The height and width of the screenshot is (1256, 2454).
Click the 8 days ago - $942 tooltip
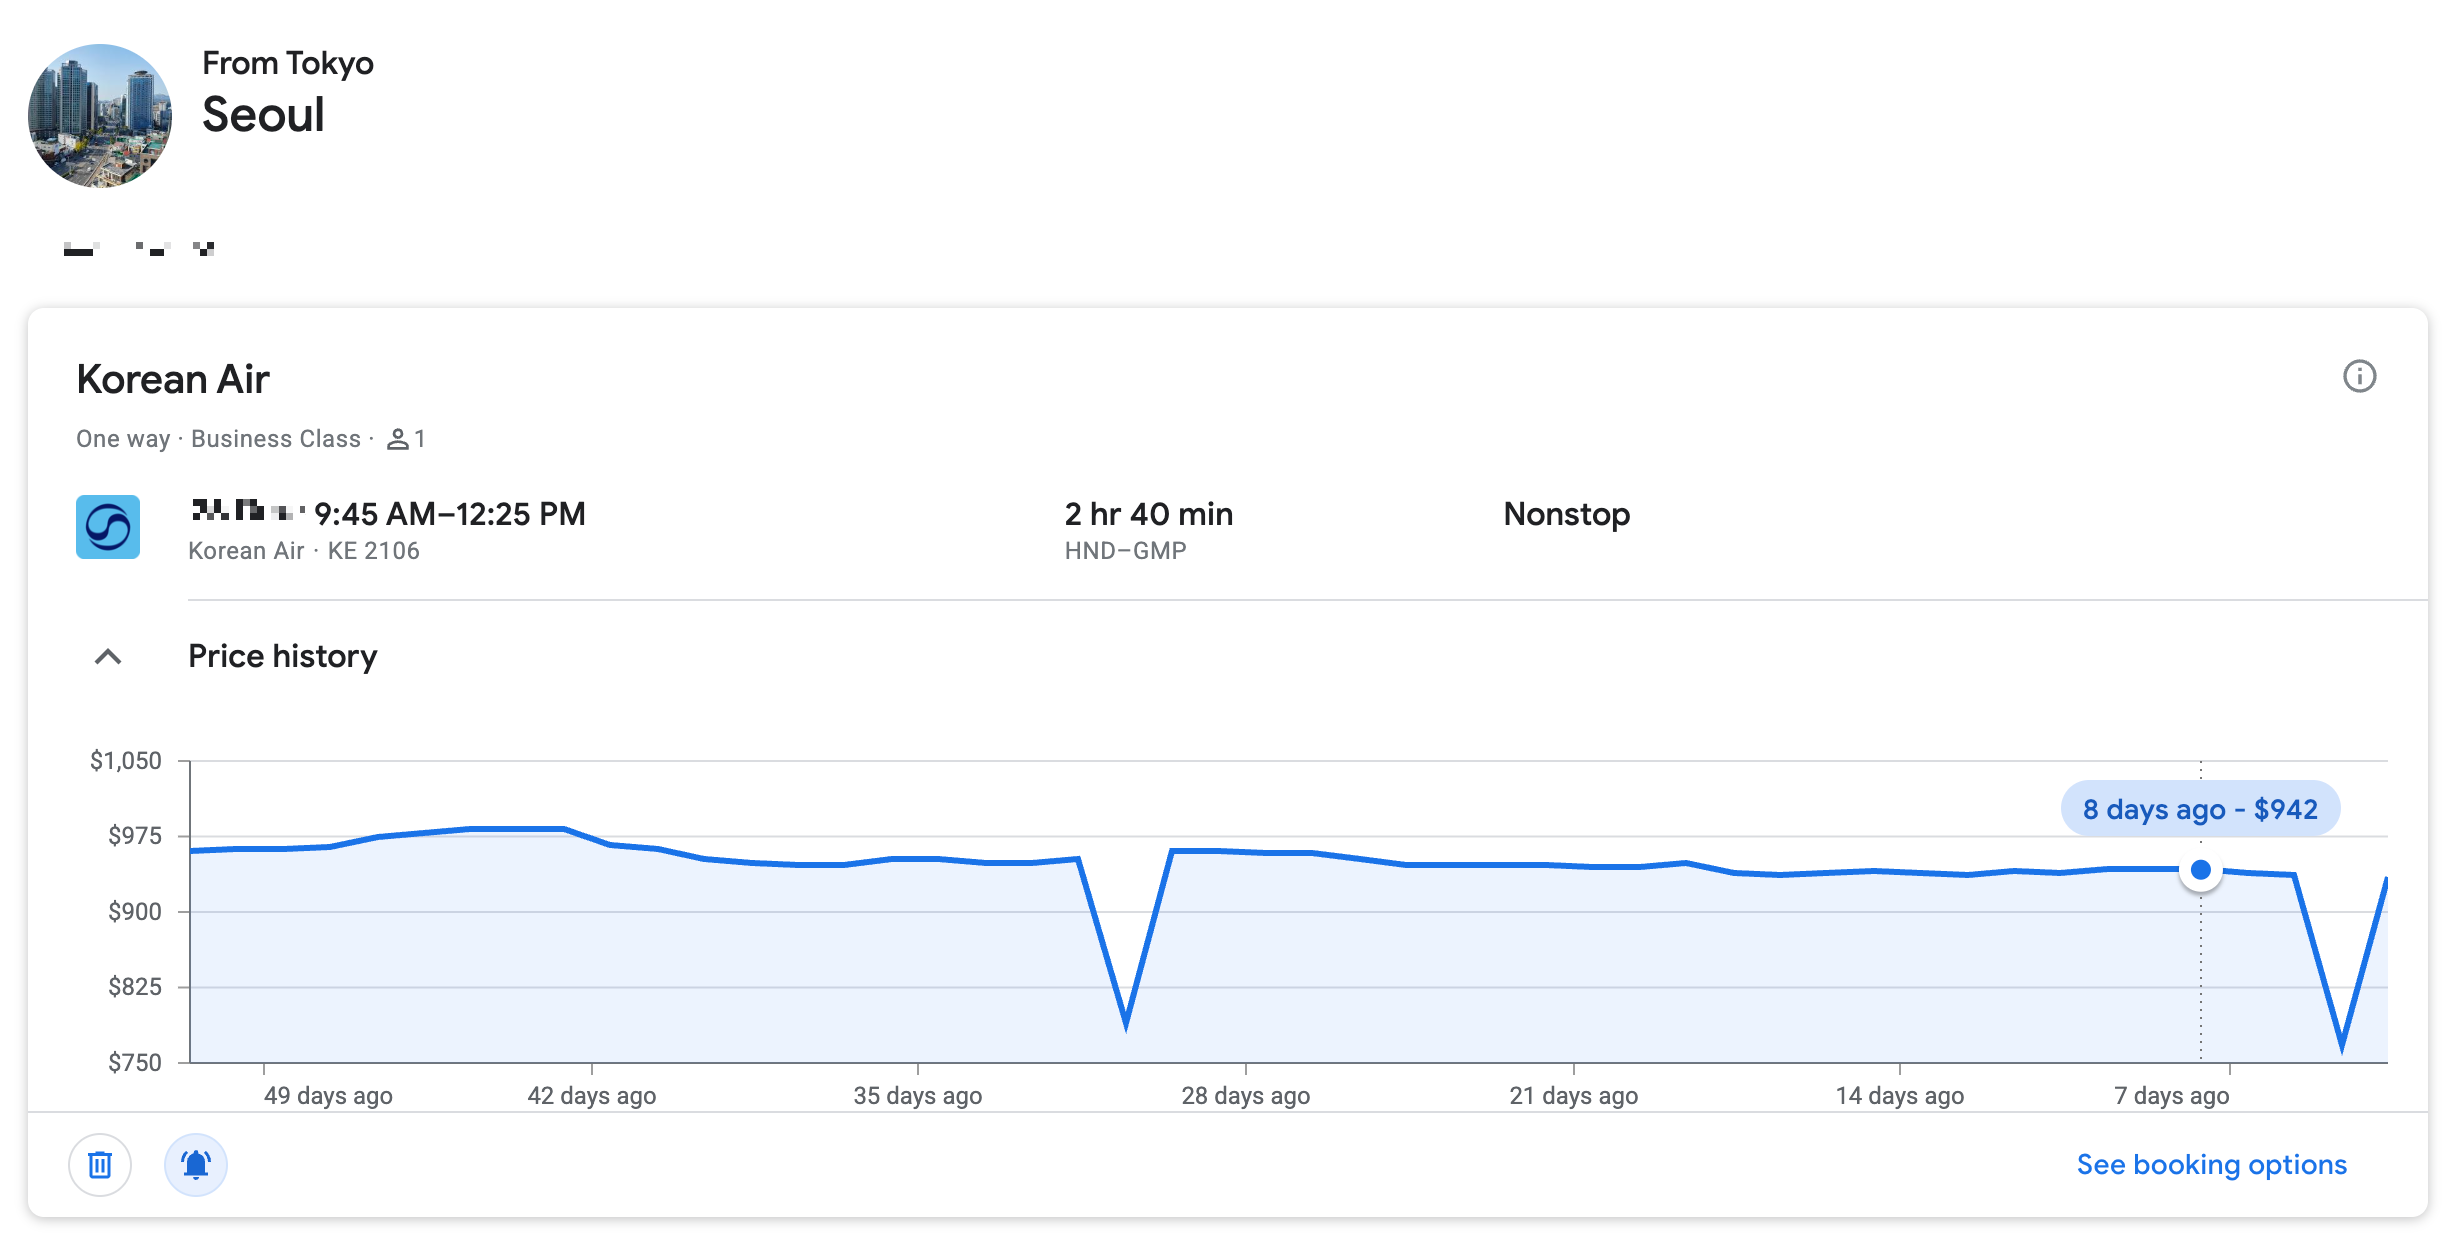pos(2199,809)
